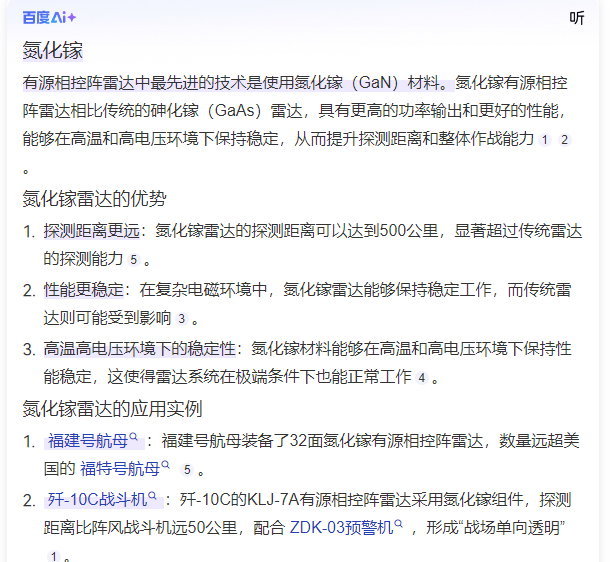The image size is (613, 562).
Task: Click the 听 listen button
Action: (x=577, y=18)
